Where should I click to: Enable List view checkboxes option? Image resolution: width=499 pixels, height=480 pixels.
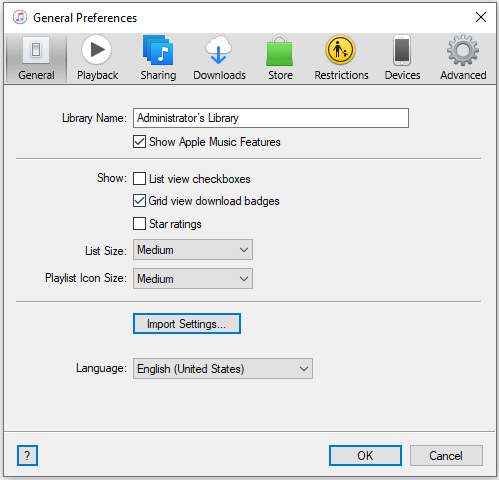pyautogui.click(x=139, y=179)
